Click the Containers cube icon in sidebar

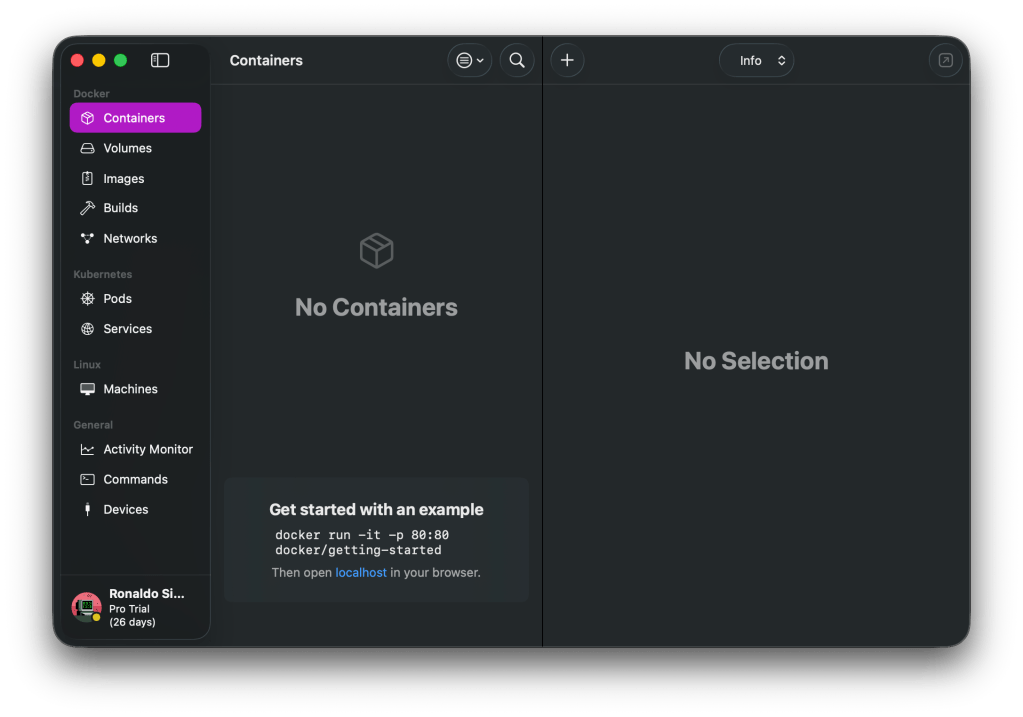coord(87,118)
